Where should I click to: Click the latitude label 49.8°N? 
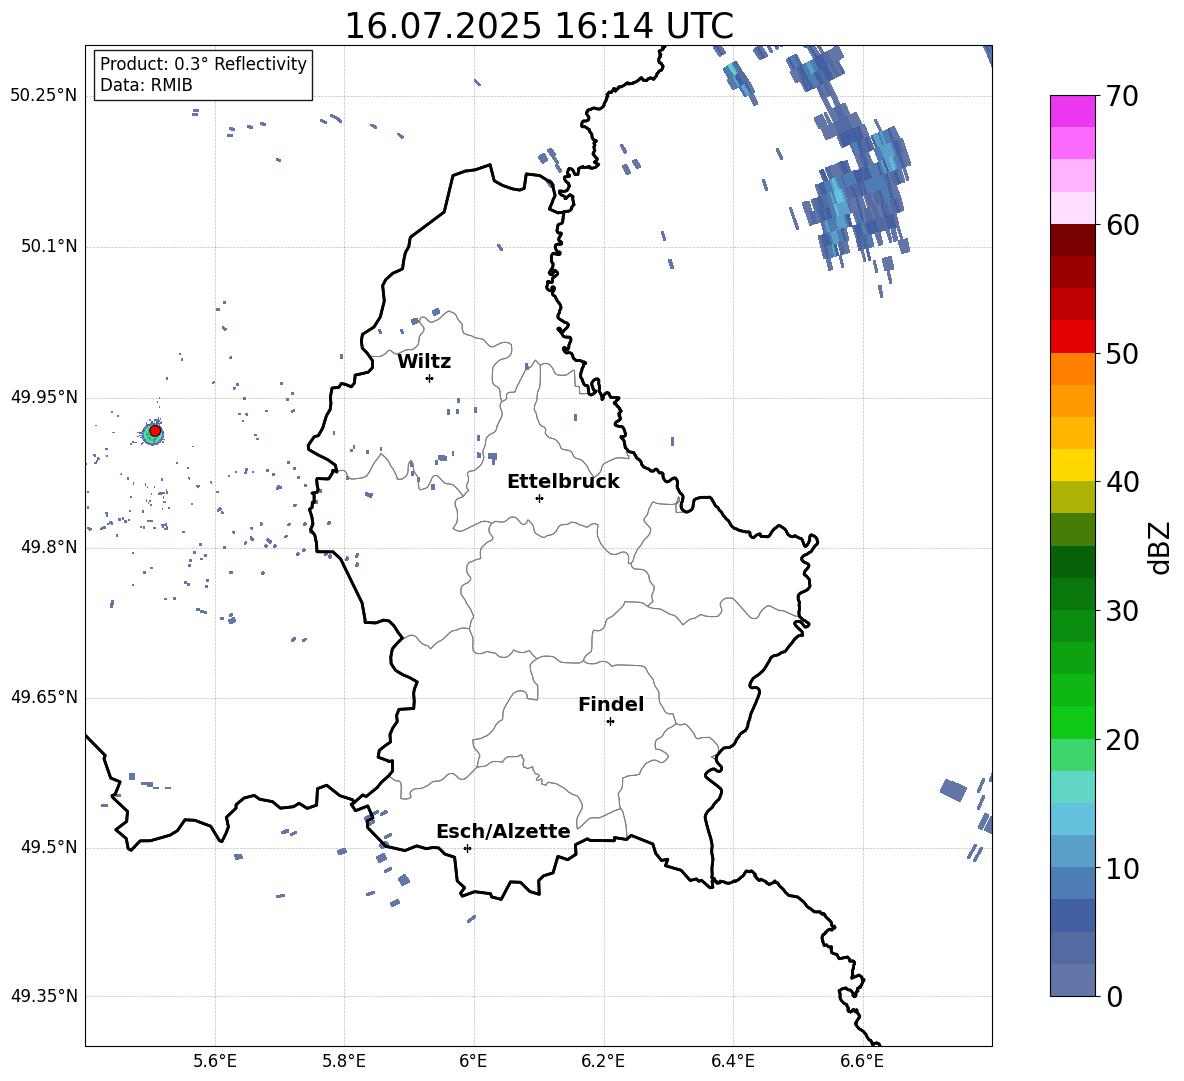pyautogui.click(x=49, y=547)
